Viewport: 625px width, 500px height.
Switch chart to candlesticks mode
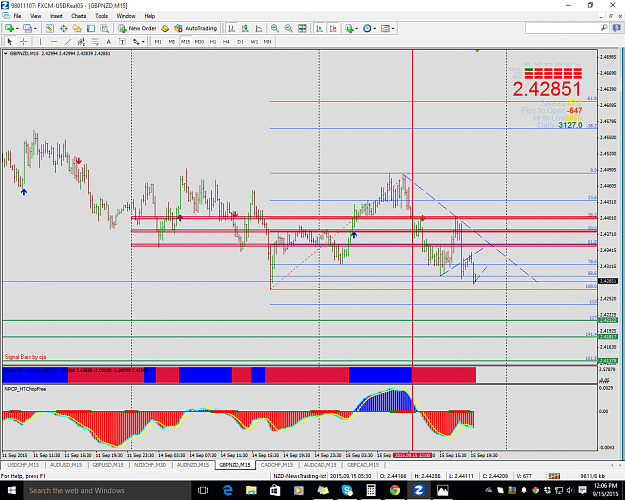245,28
